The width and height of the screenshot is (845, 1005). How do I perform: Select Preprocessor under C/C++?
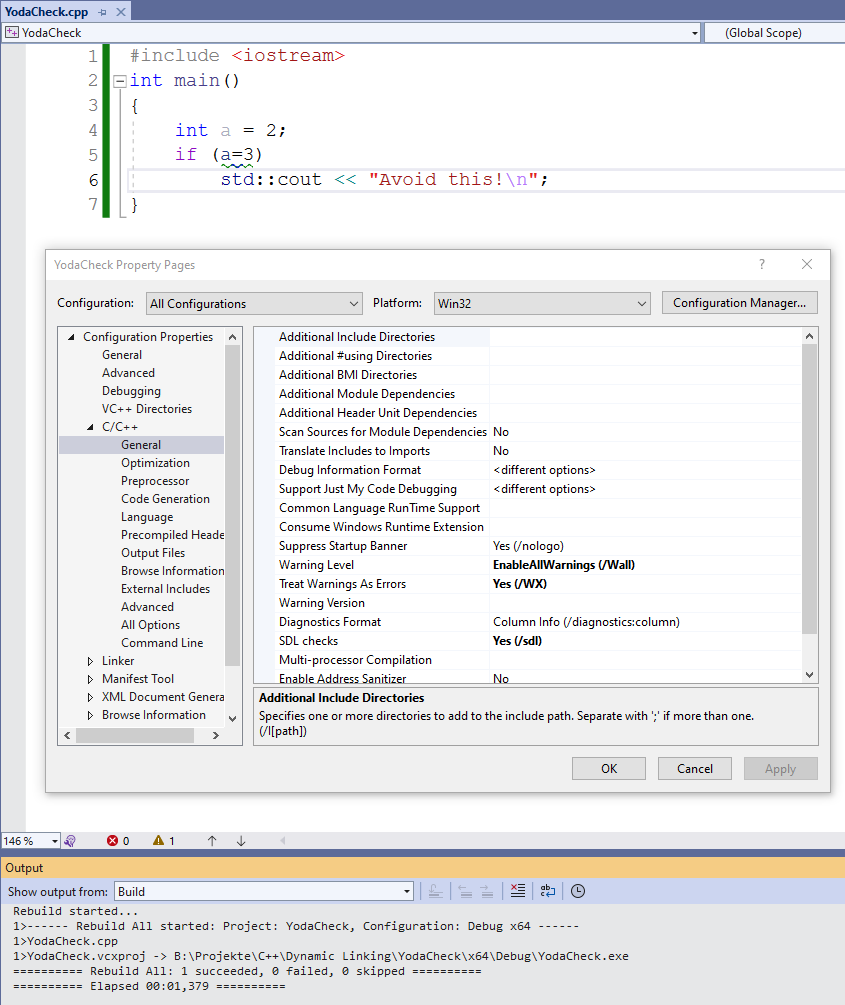(155, 481)
